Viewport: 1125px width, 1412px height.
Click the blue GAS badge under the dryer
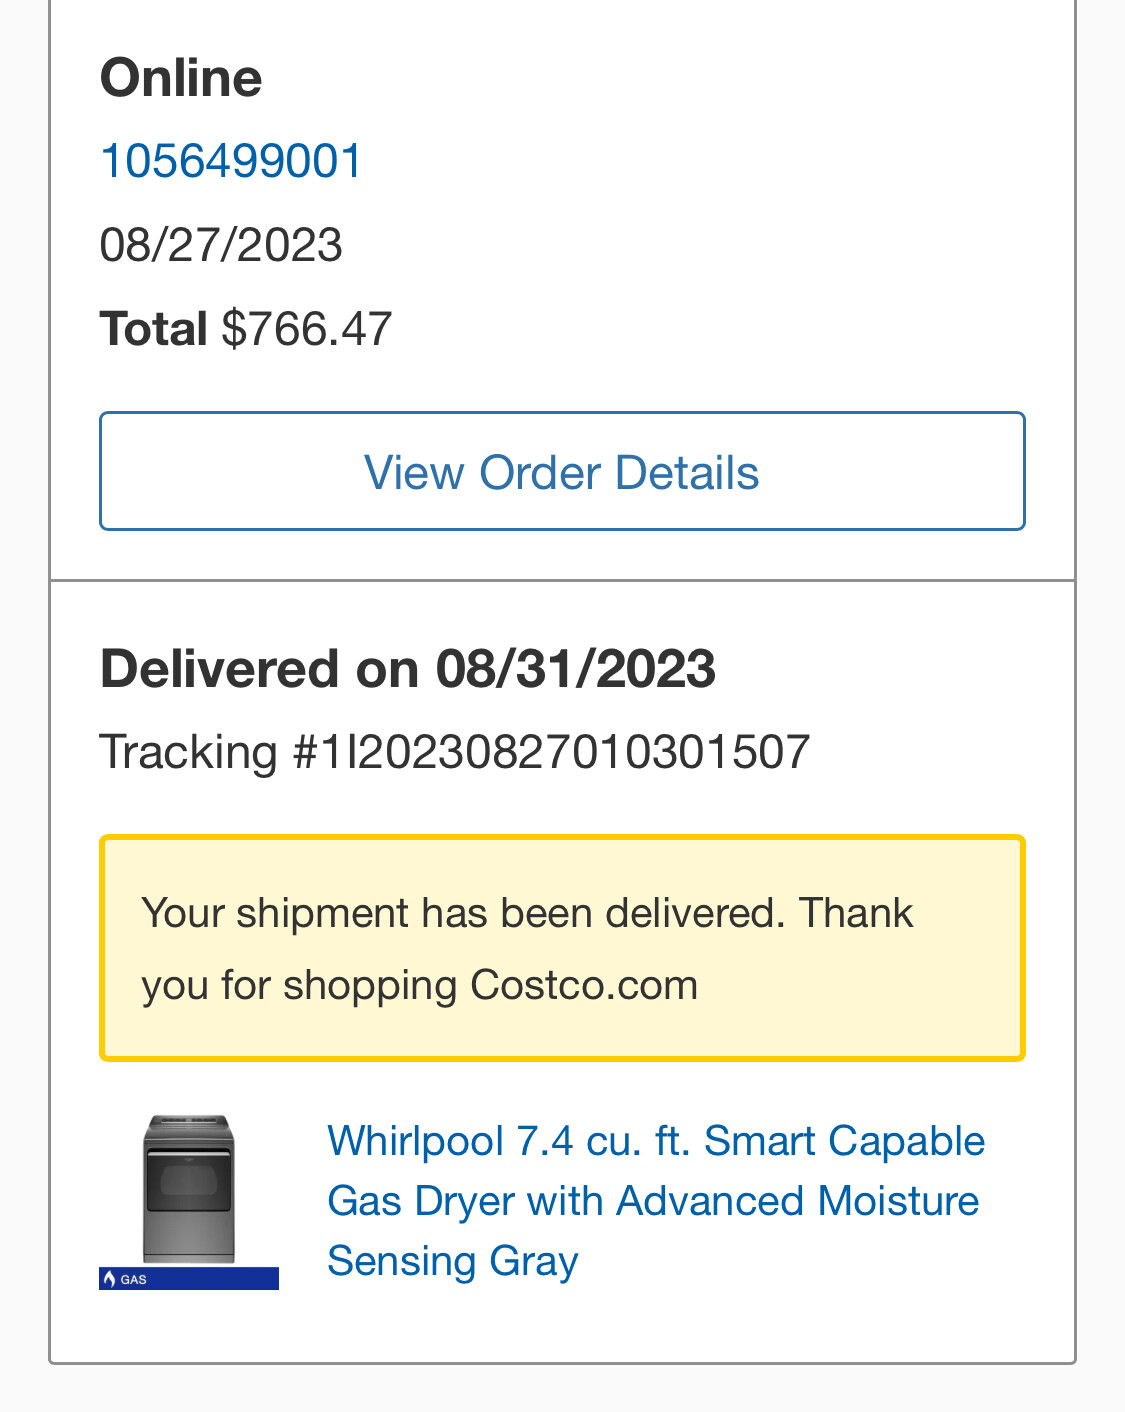point(189,1279)
